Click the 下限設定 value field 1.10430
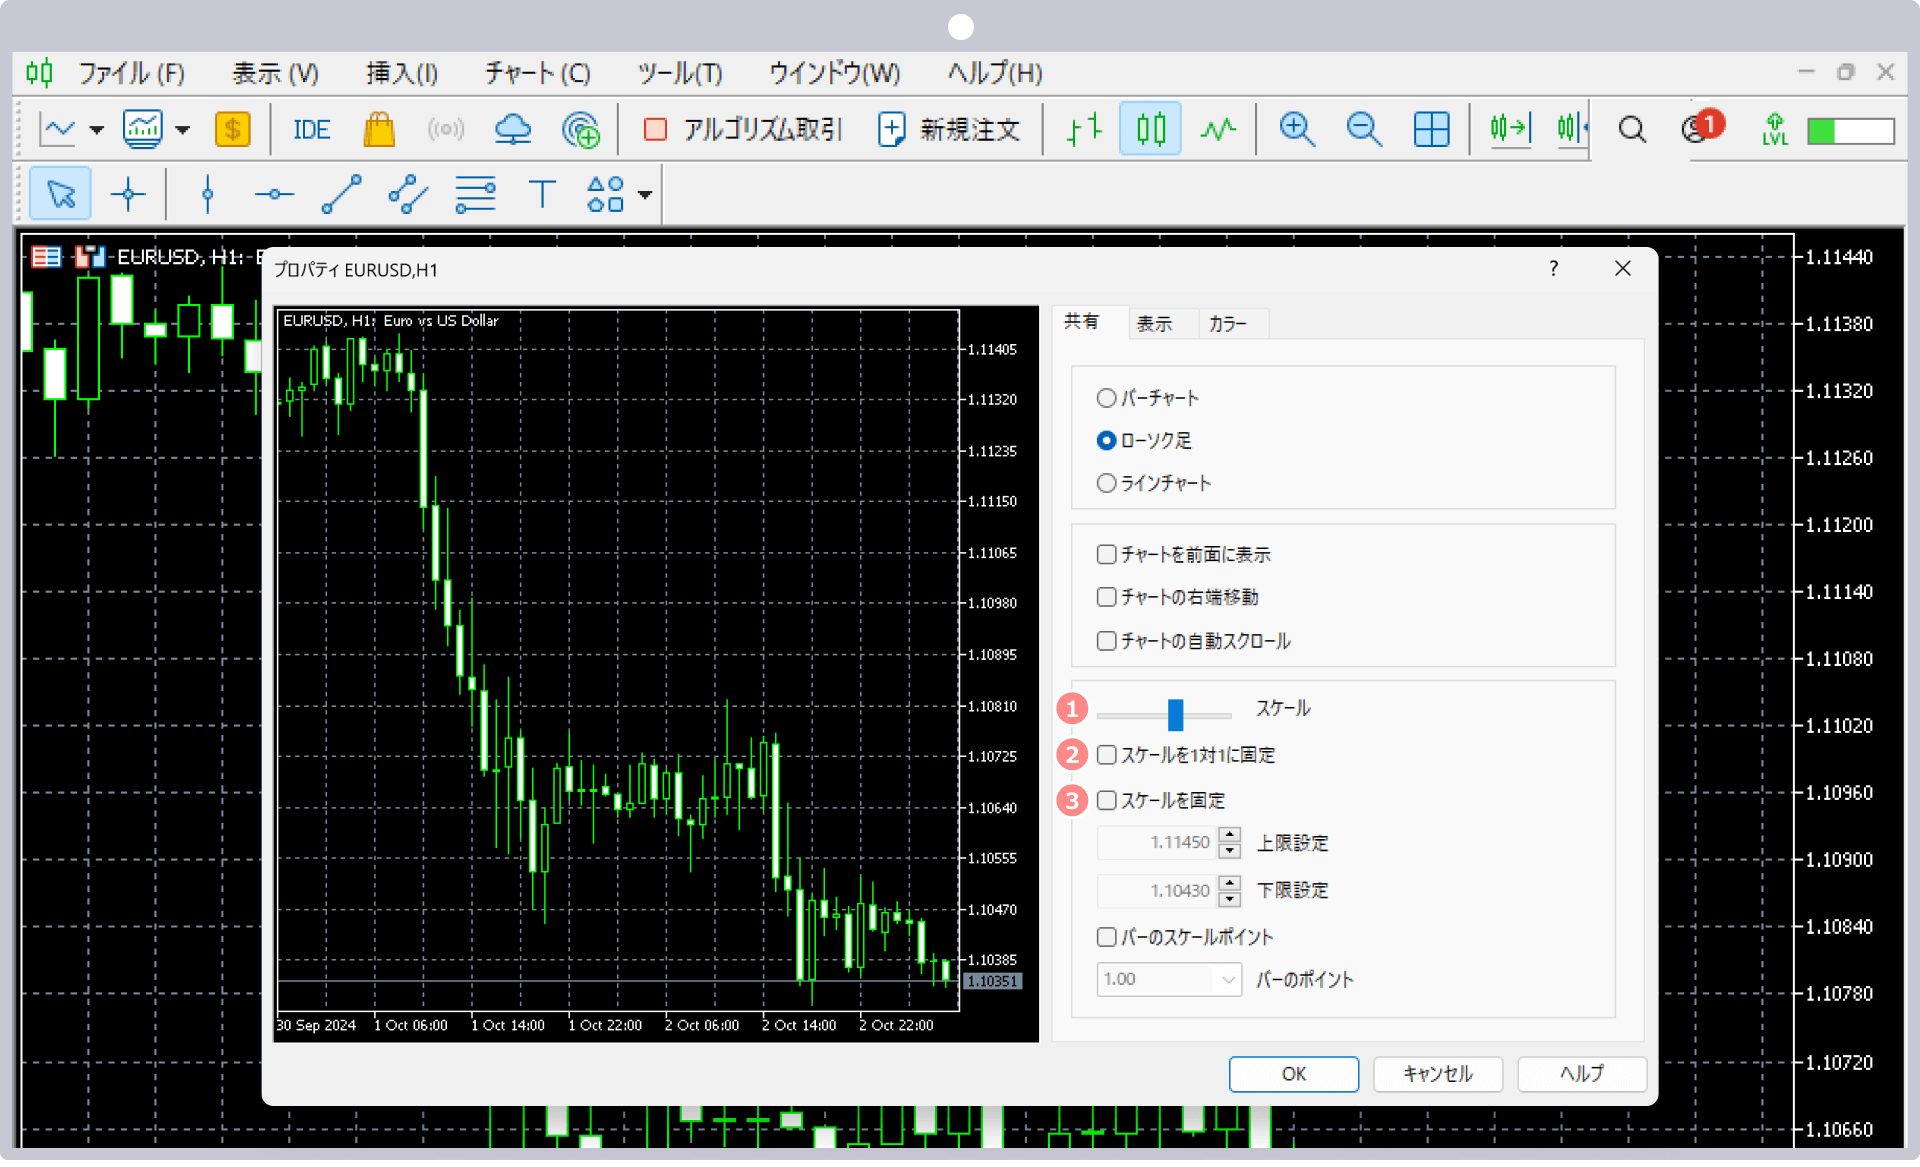 [1157, 890]
